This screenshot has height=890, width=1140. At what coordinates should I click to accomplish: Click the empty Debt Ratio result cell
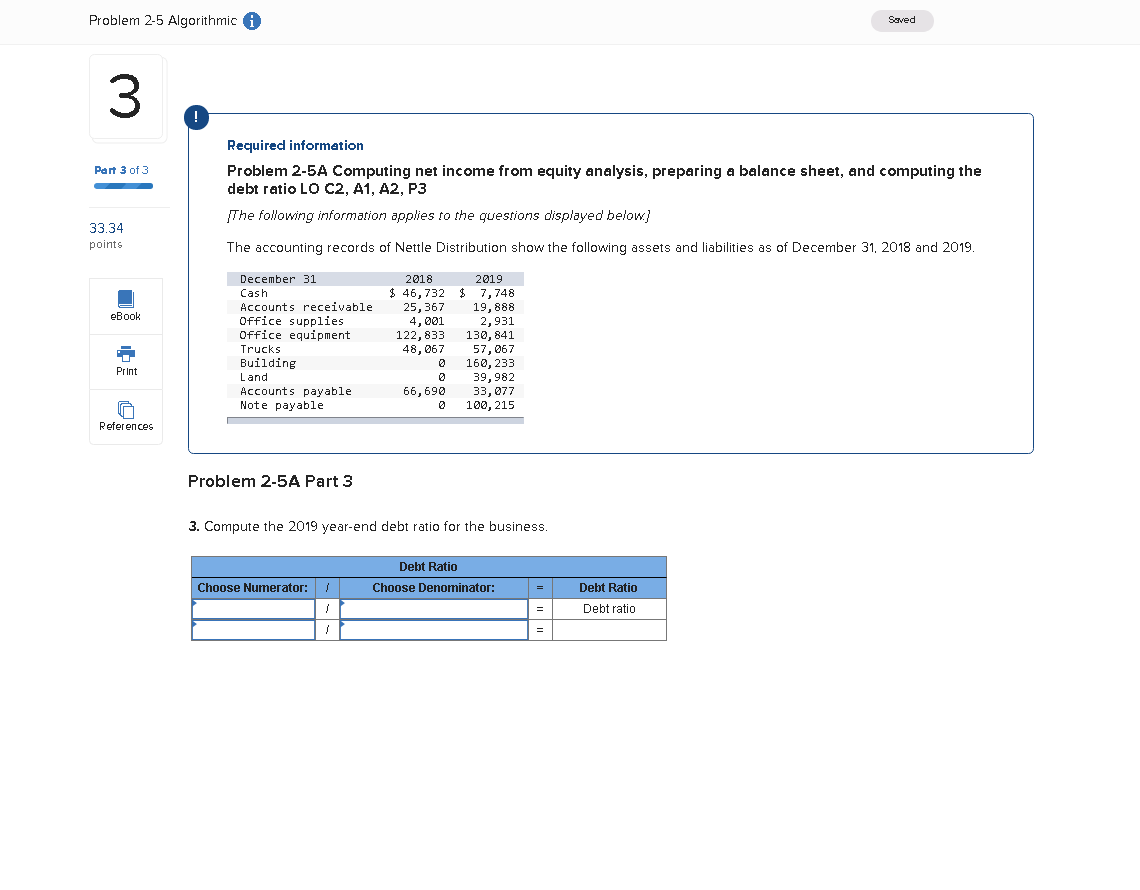click(x=609, y=630)
